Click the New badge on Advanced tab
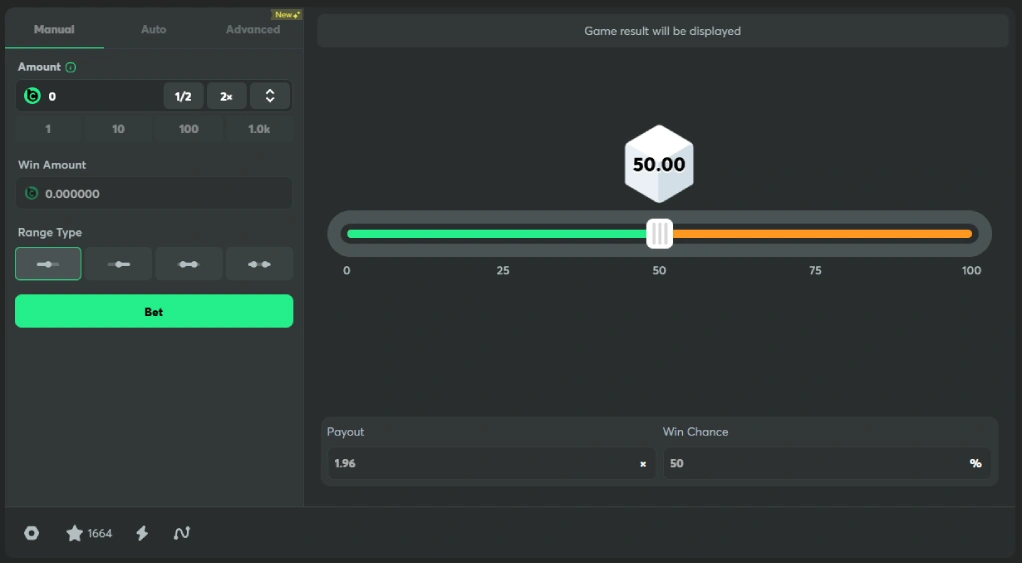Screen dimensions: 1022x563 pos(287,14)
